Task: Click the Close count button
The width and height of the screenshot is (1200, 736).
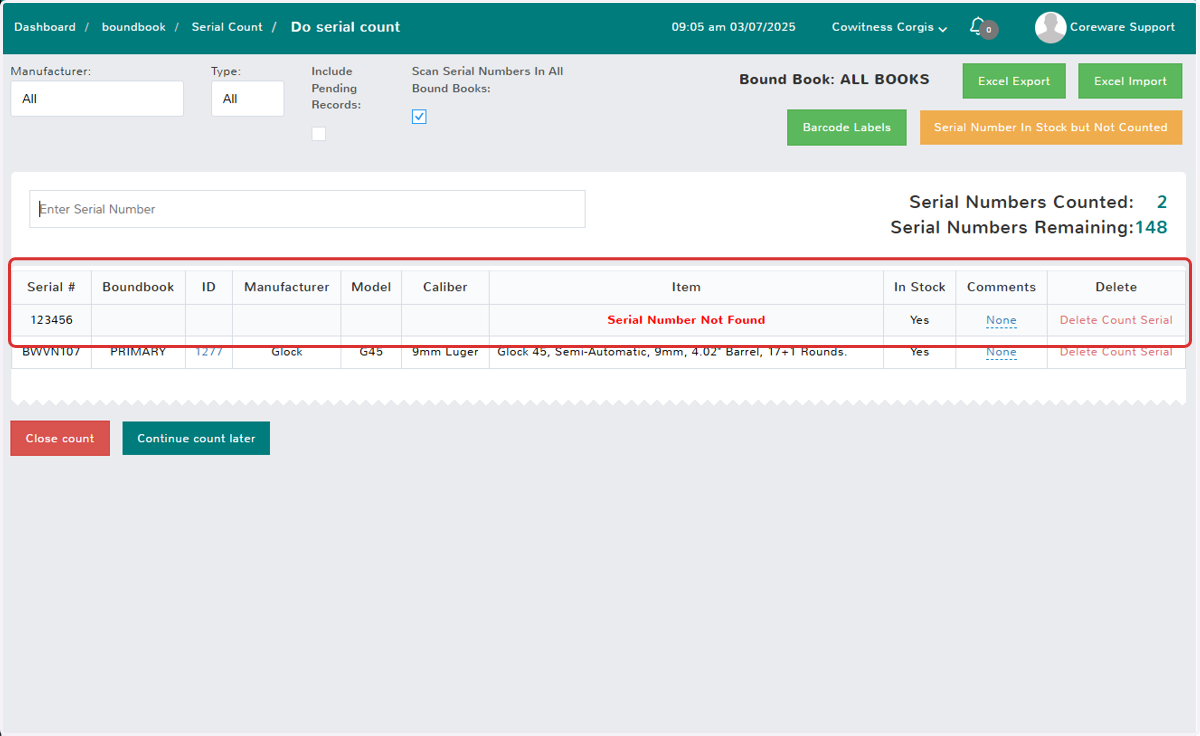Action: (60, 438)
